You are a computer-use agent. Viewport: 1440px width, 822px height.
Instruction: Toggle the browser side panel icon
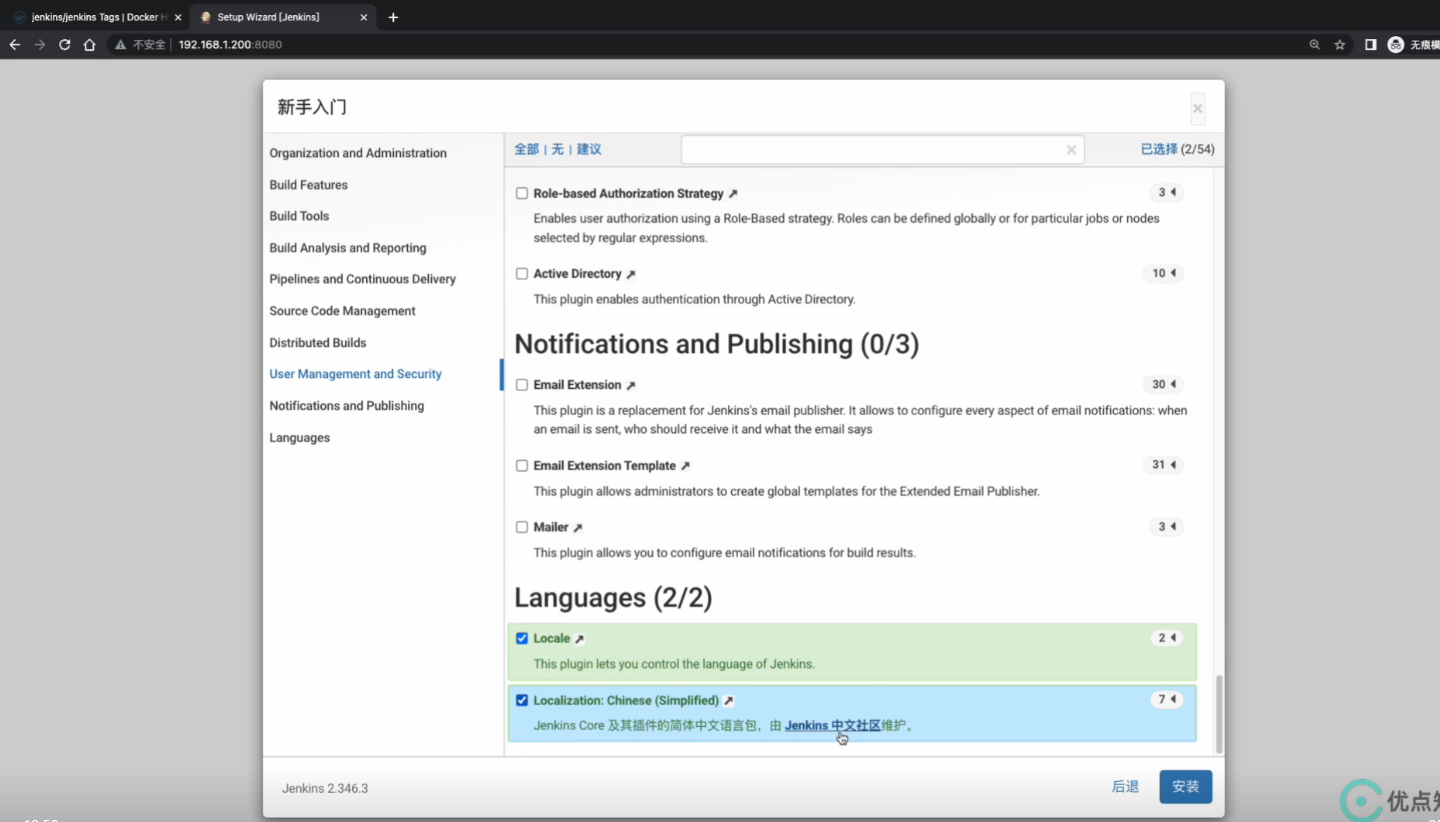[1371, 45]
